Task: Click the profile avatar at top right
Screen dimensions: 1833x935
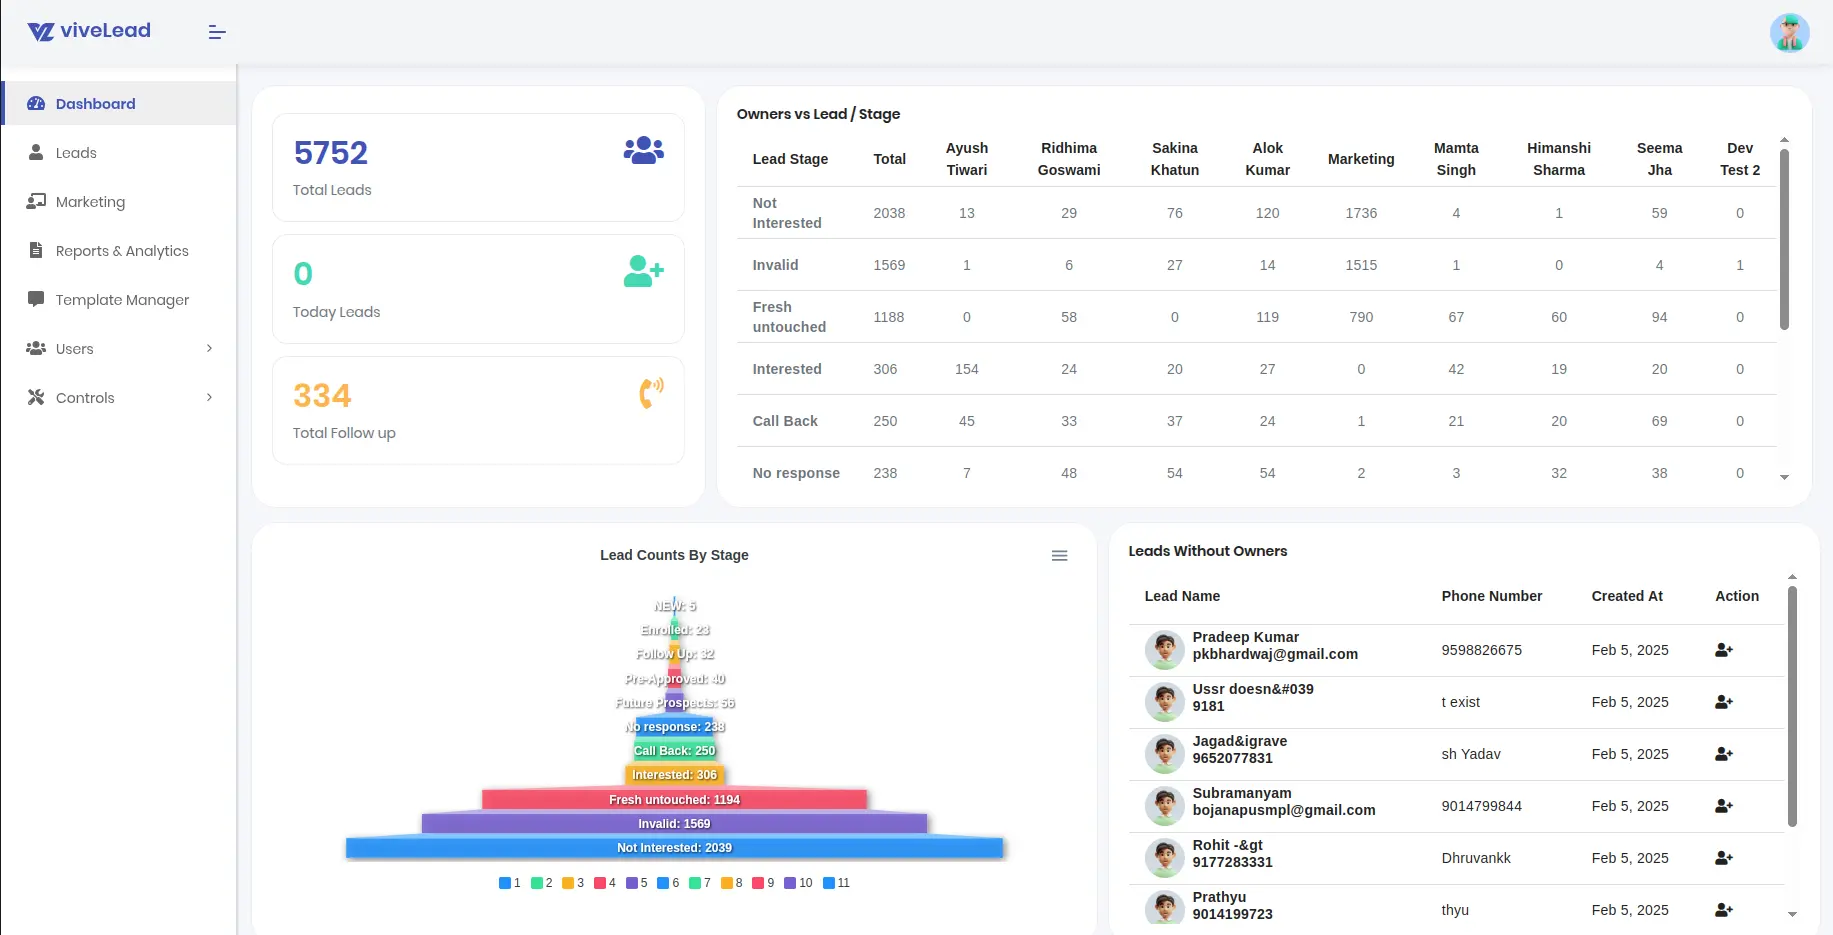Action: (x=1789, y=32)
